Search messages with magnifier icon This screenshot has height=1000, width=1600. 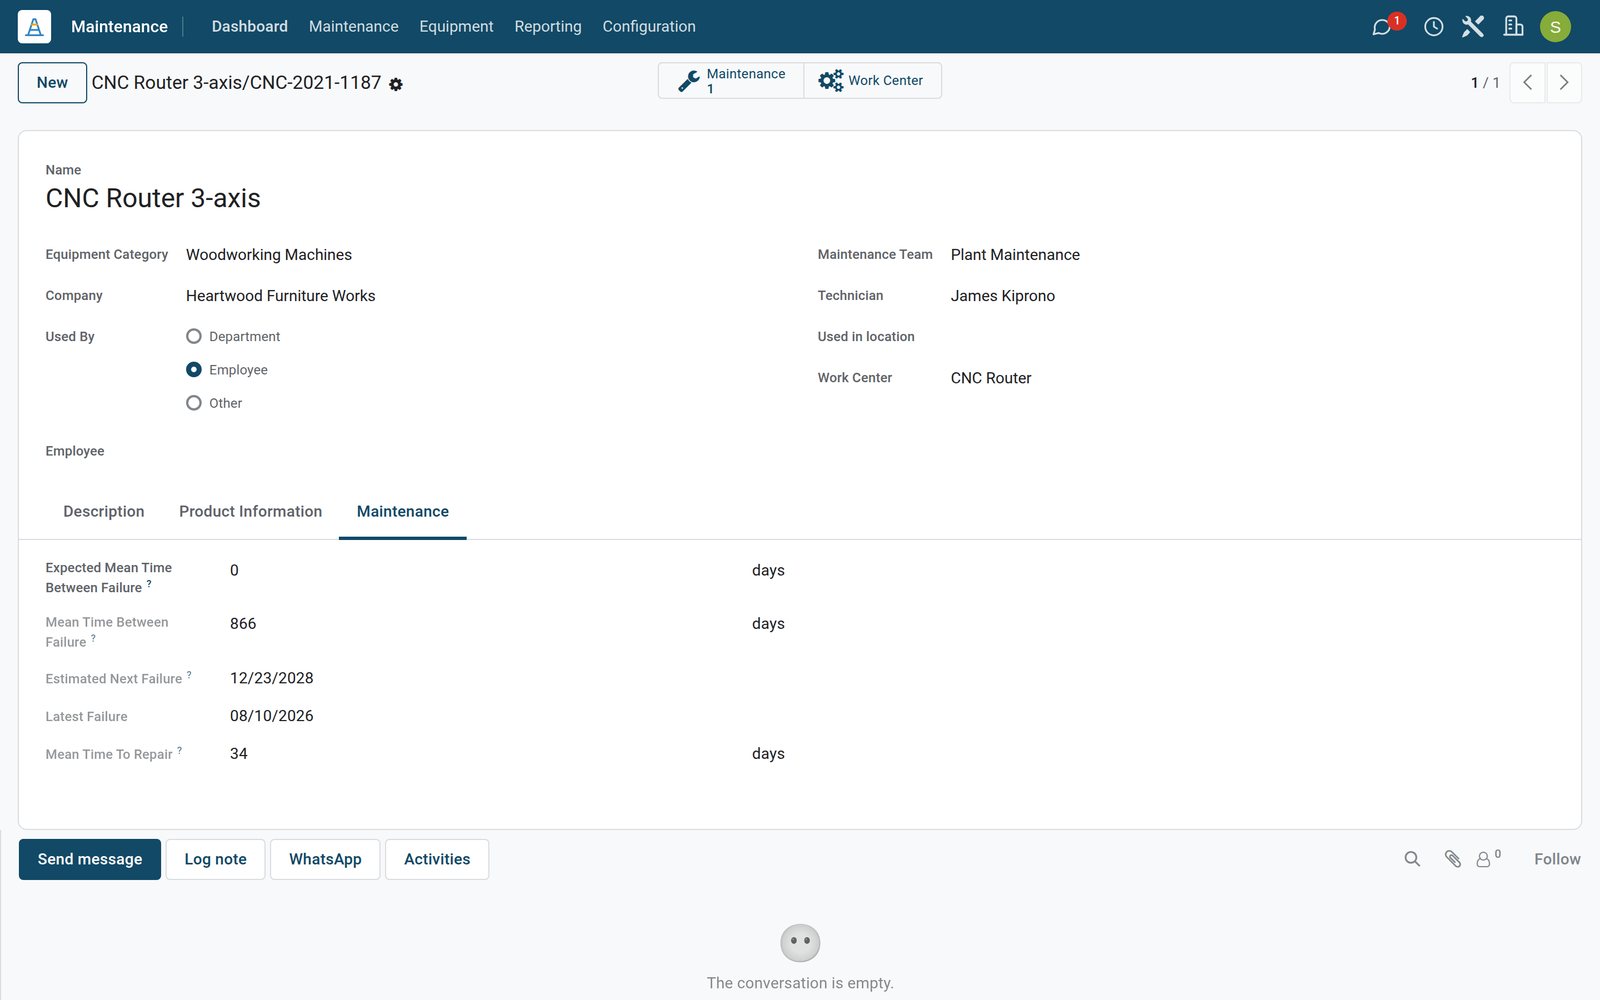coord(1412,859)
